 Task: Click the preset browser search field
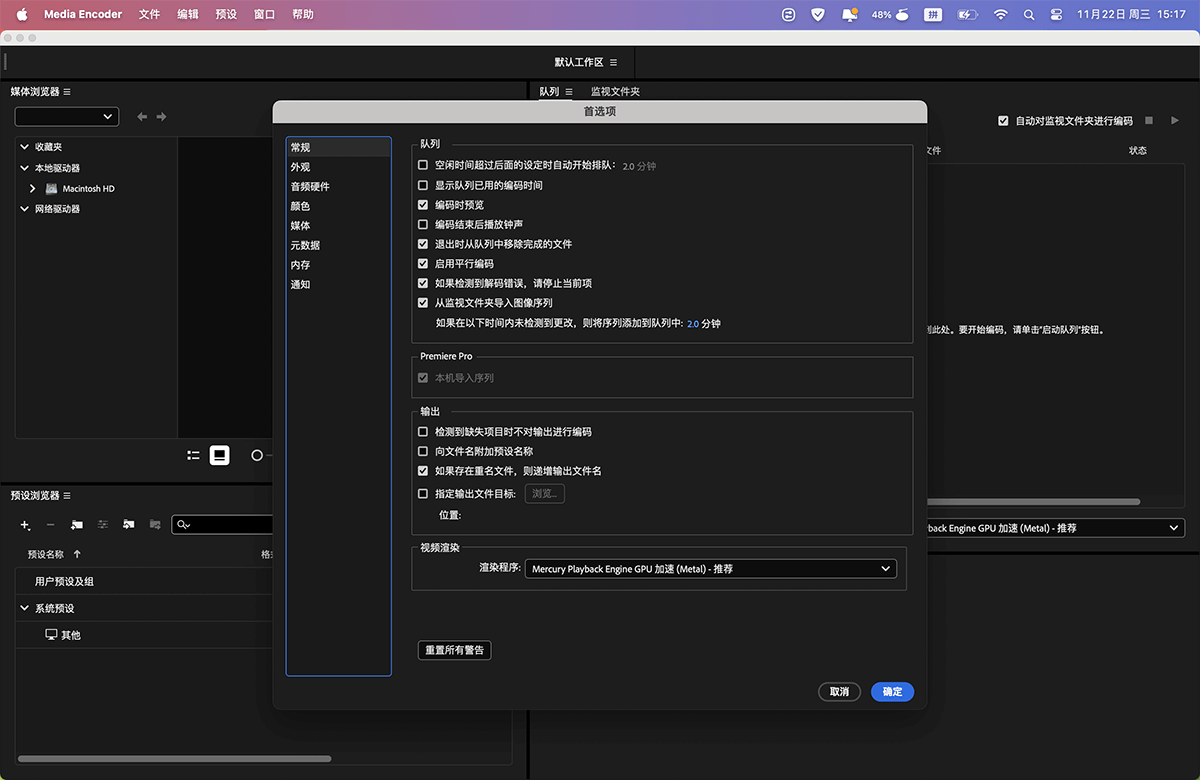(x=222, y=525)
